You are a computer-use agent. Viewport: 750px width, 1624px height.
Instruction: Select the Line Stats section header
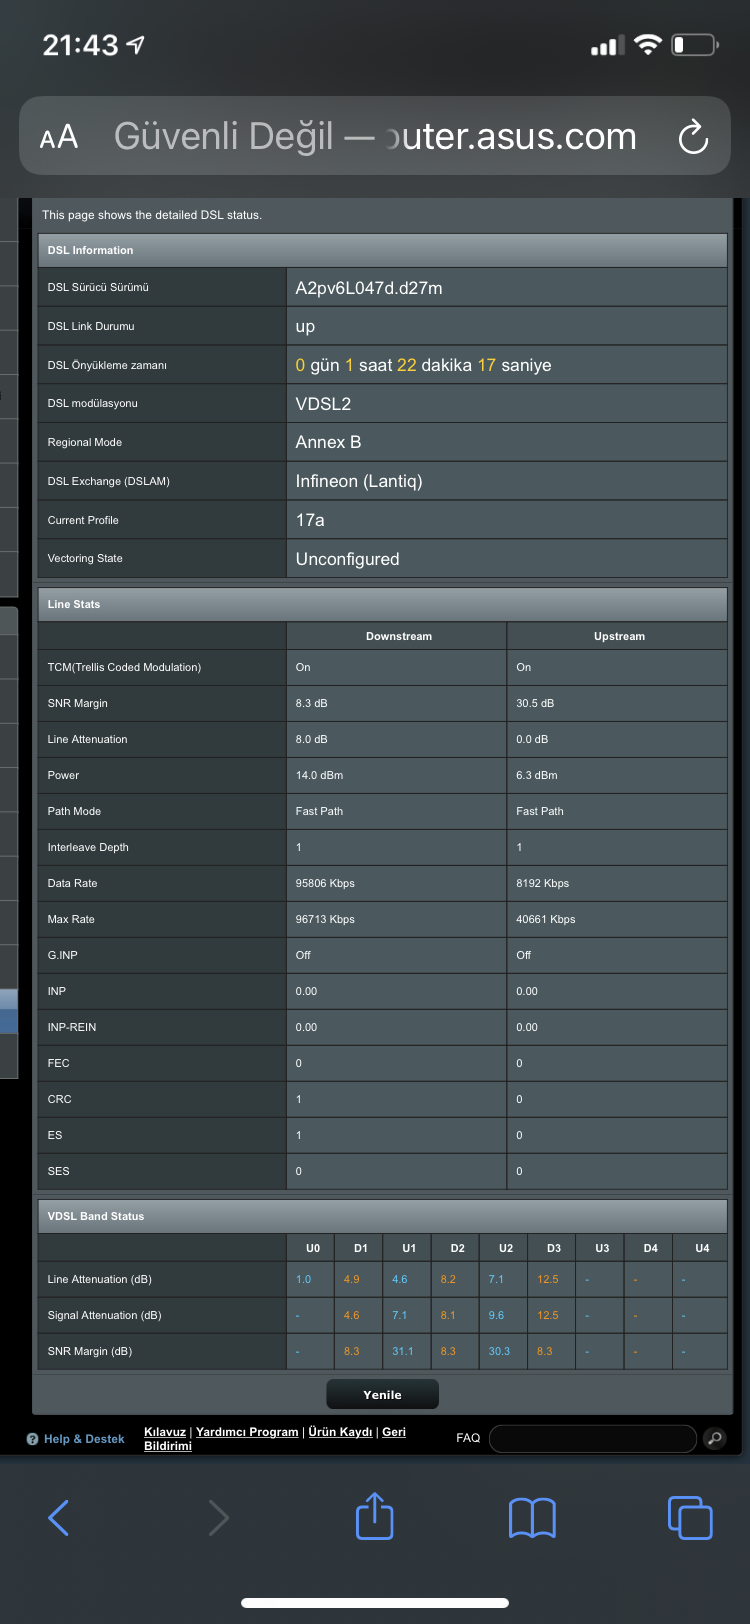click(382, 604)
